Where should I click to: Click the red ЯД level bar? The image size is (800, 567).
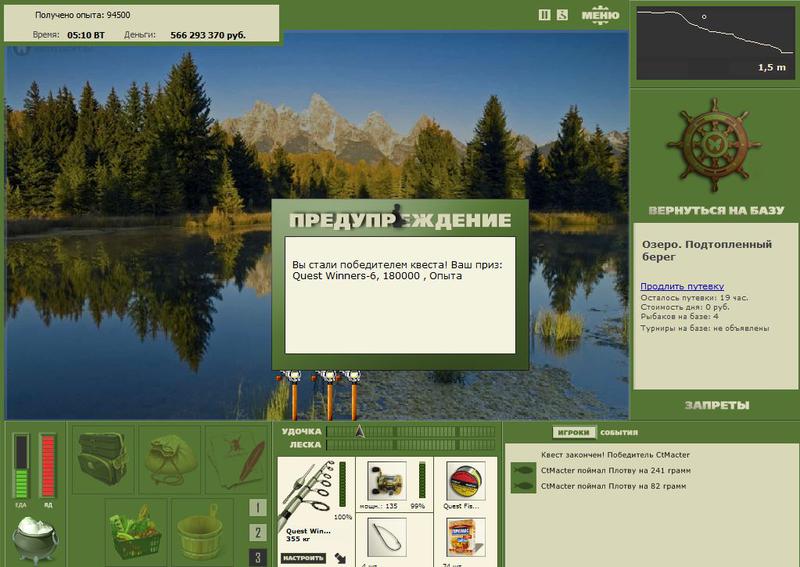click(x=47, y=466)
